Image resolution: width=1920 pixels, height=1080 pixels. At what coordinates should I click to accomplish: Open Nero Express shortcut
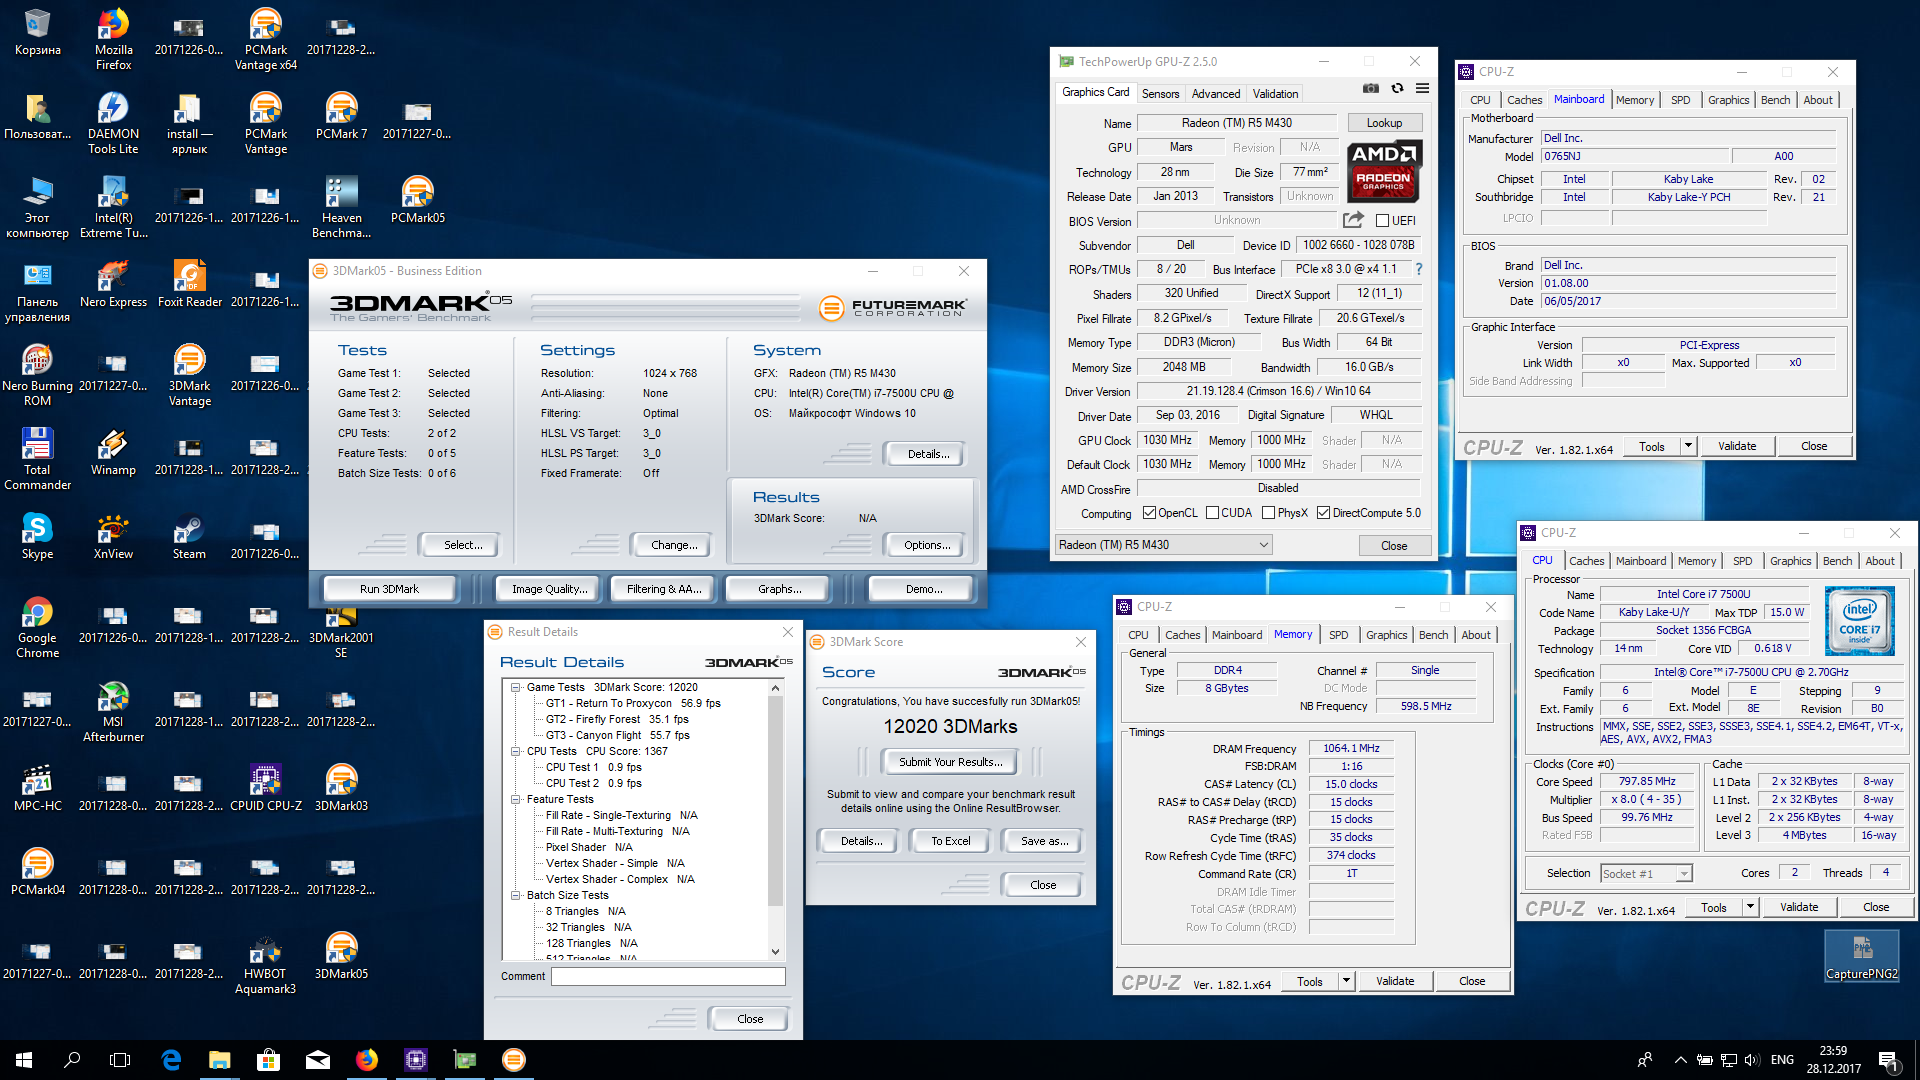[x=113, y=284]
